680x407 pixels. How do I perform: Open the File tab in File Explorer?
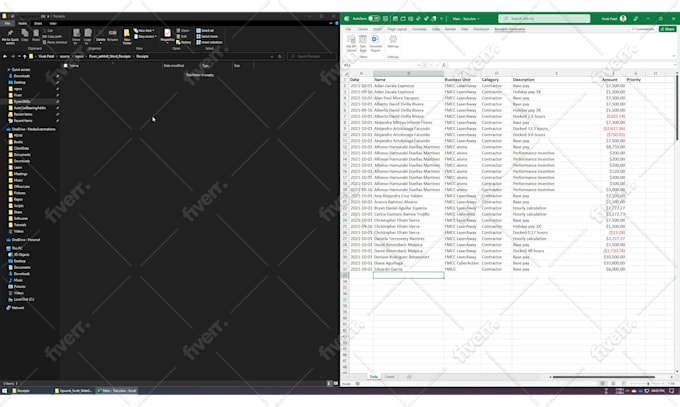tap(7, 23)
